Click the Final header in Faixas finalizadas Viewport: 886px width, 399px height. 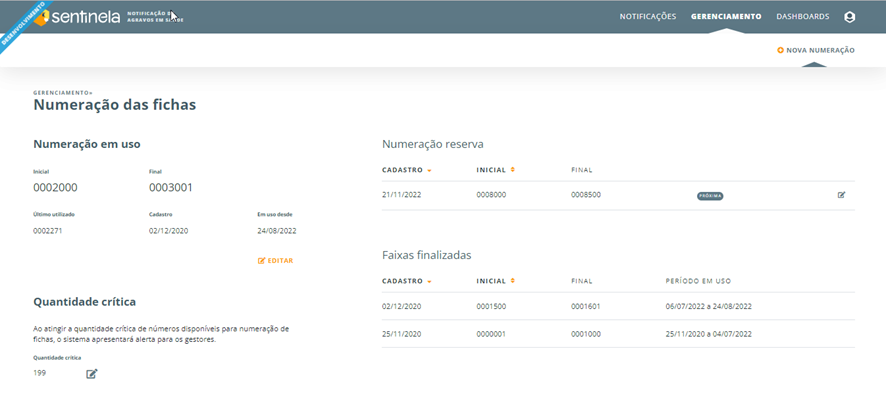click(x=581, y=281)
